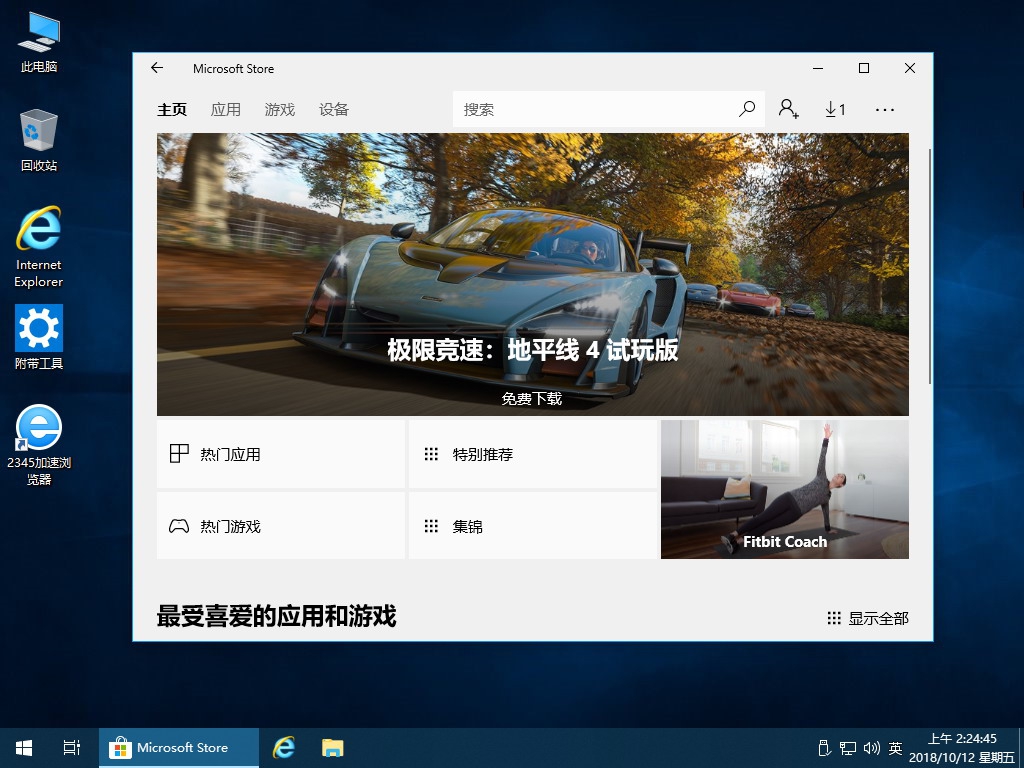
Task: Open the network tray icon
Action: click(x=848, y=748)
